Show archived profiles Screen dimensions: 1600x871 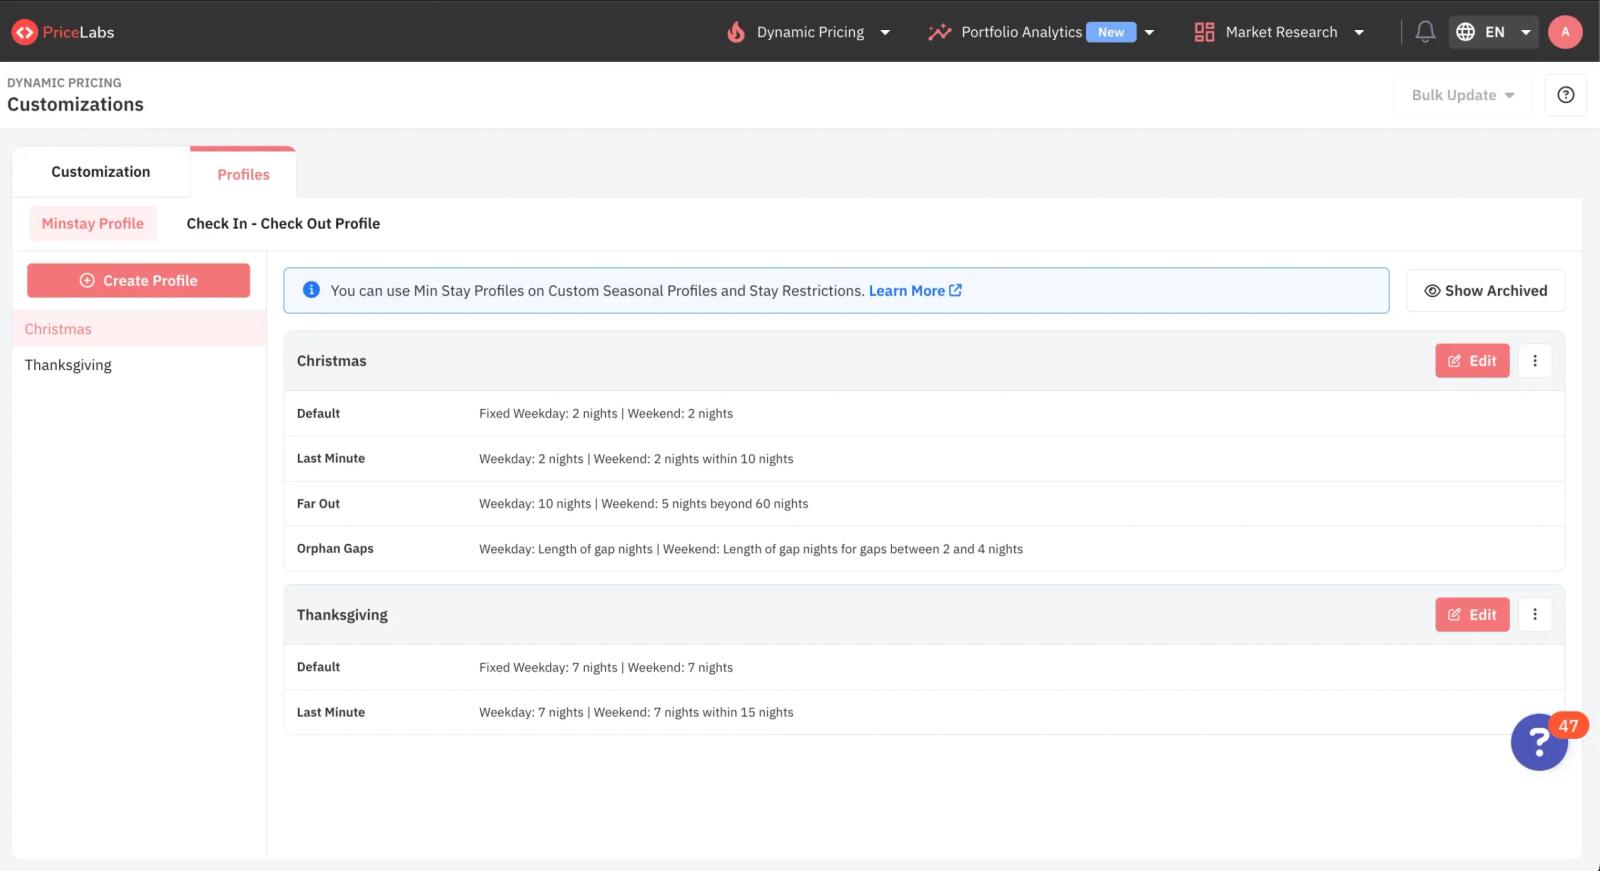(x=1486, y=291)
